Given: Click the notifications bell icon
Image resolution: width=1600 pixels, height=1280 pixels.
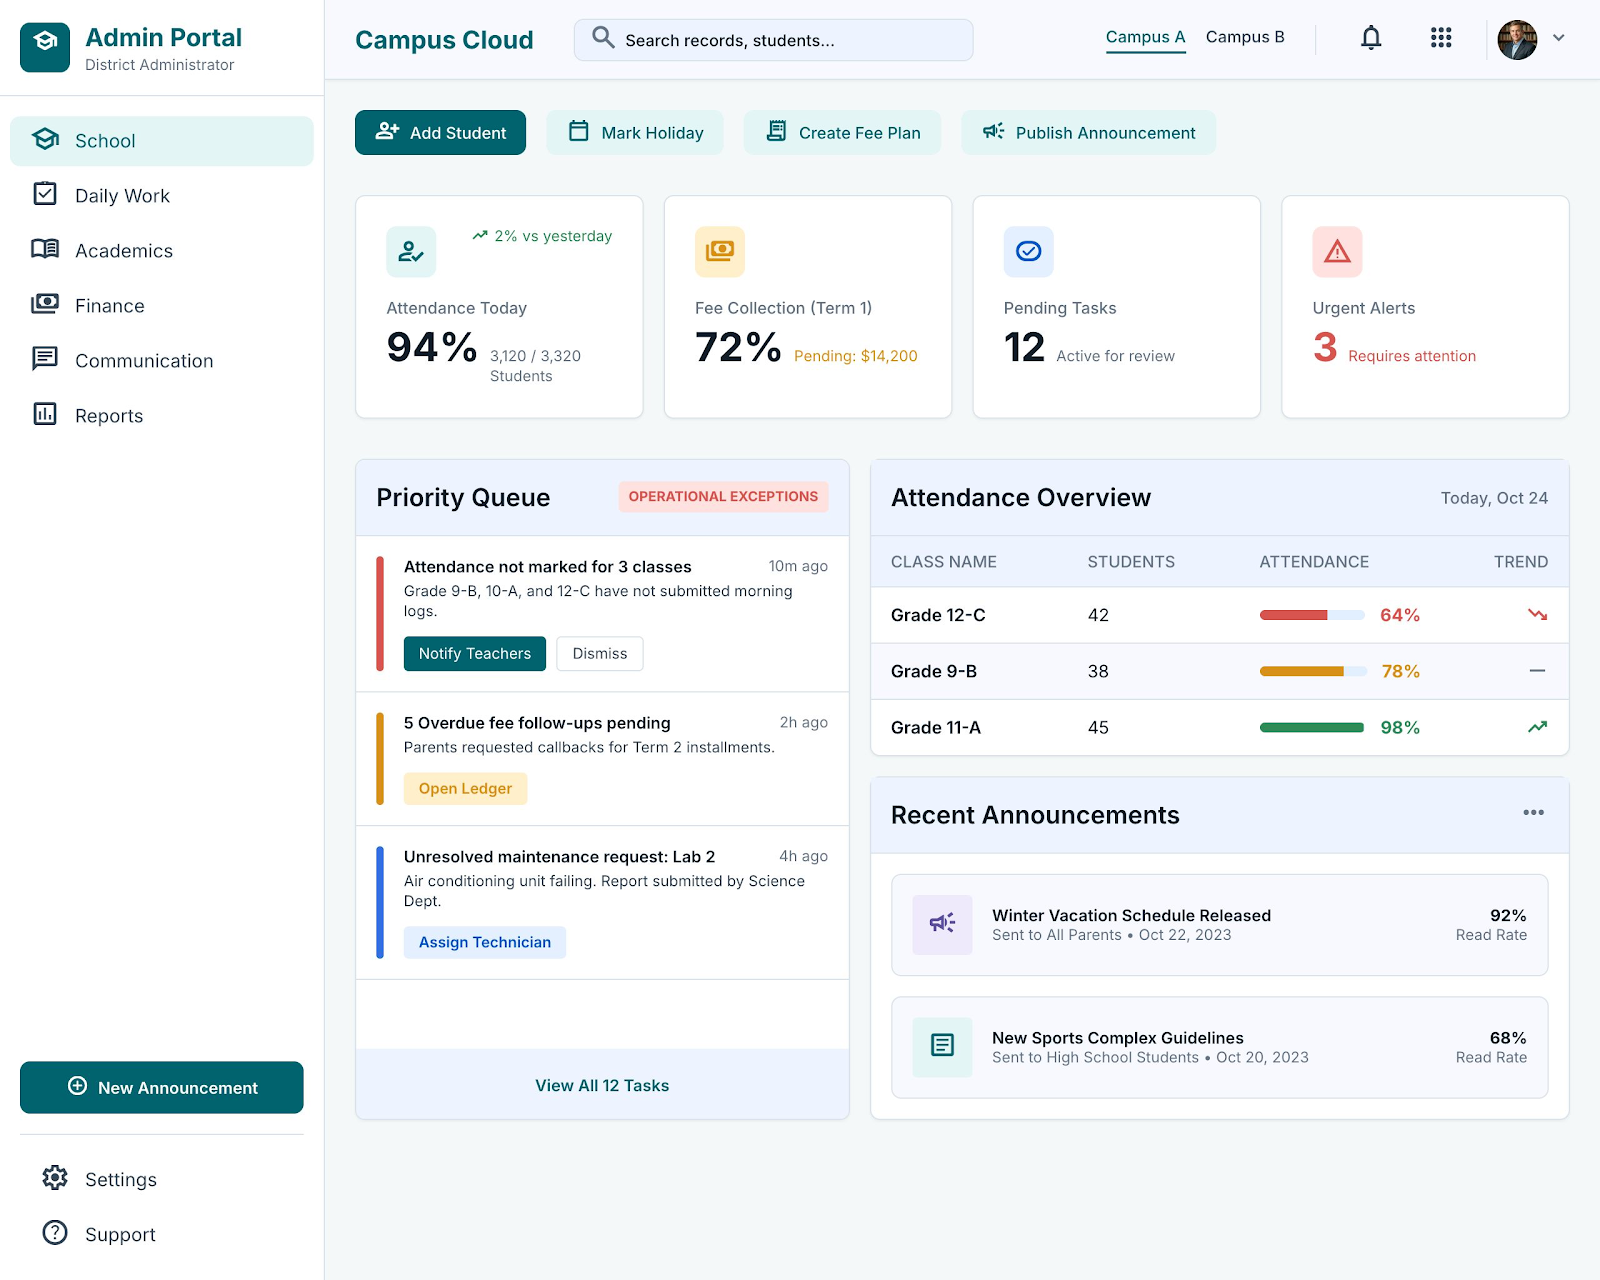Looking at the screenshot, I should [x=1371, y=38].
